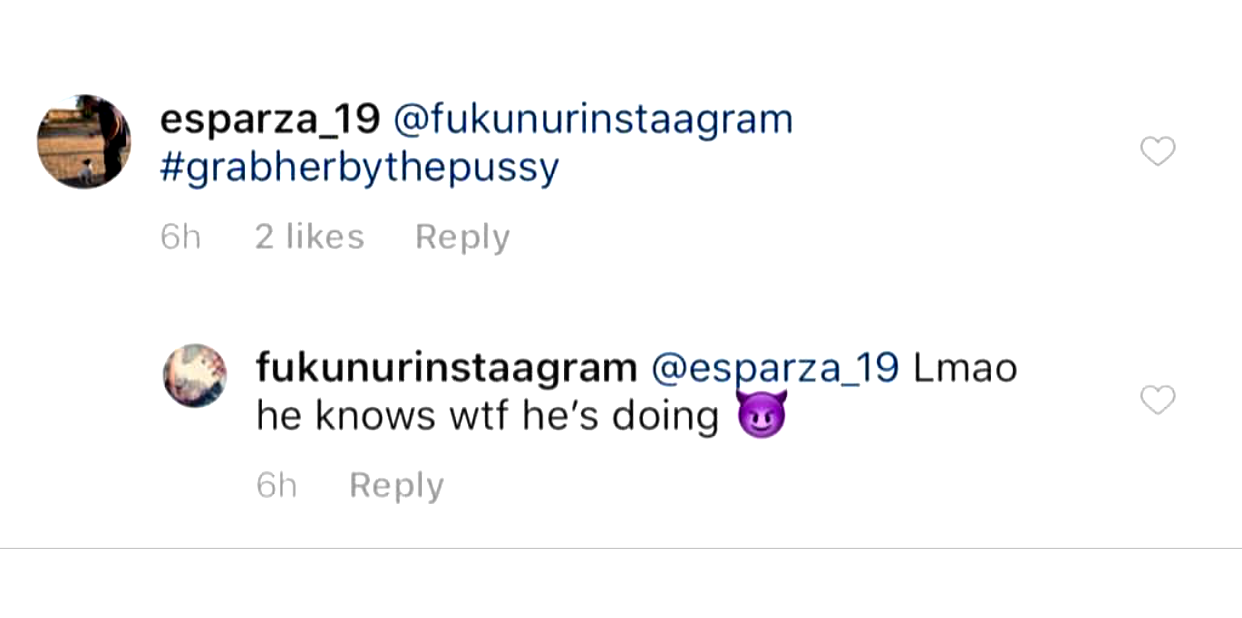Click the 6h timestamp under the reply
This screenshot has height=618, width=1242.
[276, 486]
